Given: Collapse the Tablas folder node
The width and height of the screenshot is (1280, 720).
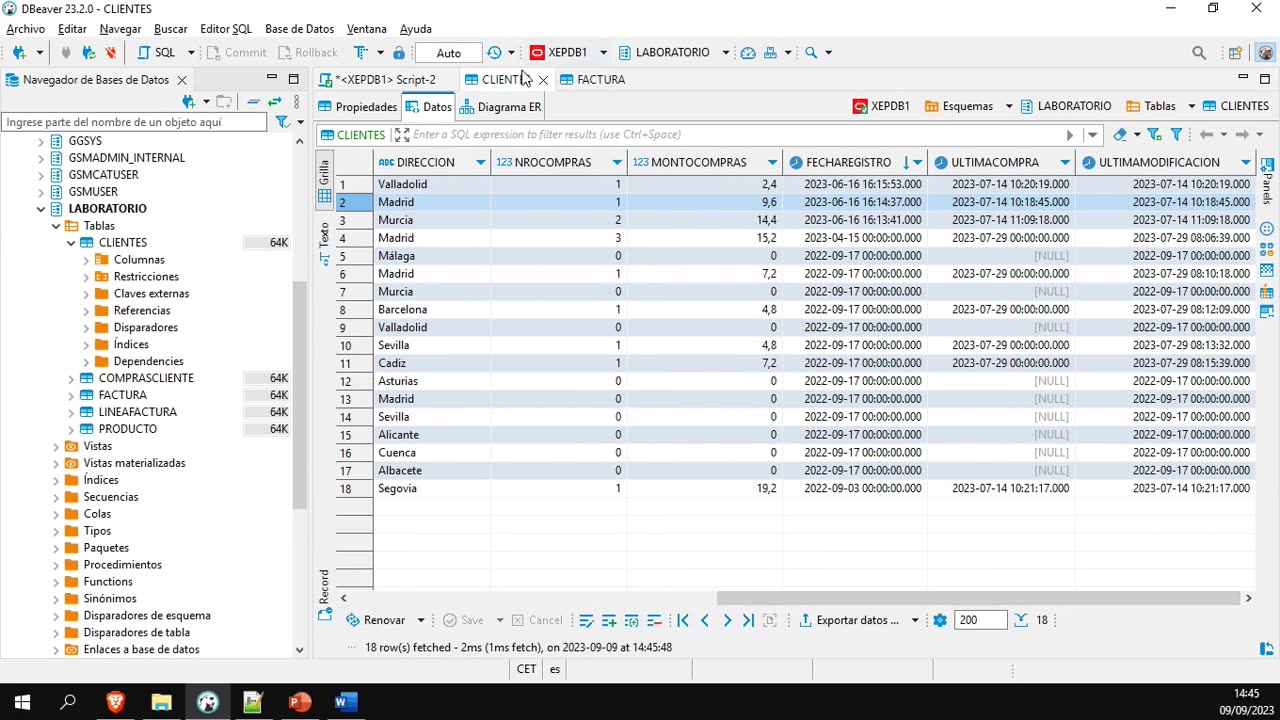Looking at the screenshot, I should pyautogui.click(x=56, y=226).
